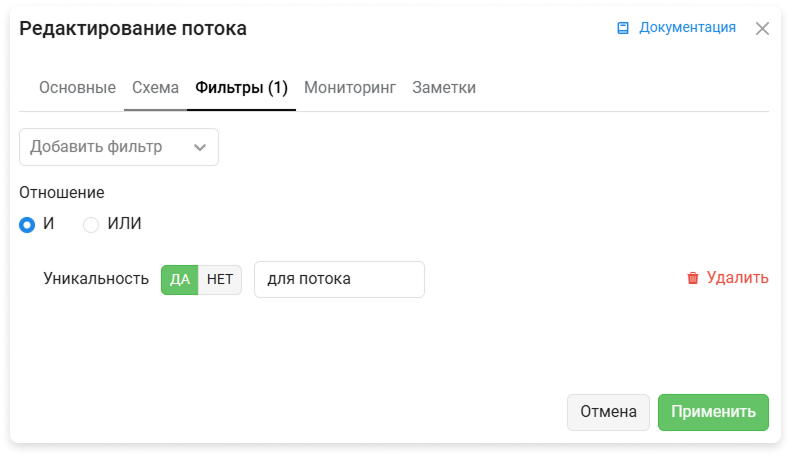Click the green Применить button

(x=713, y=412)
